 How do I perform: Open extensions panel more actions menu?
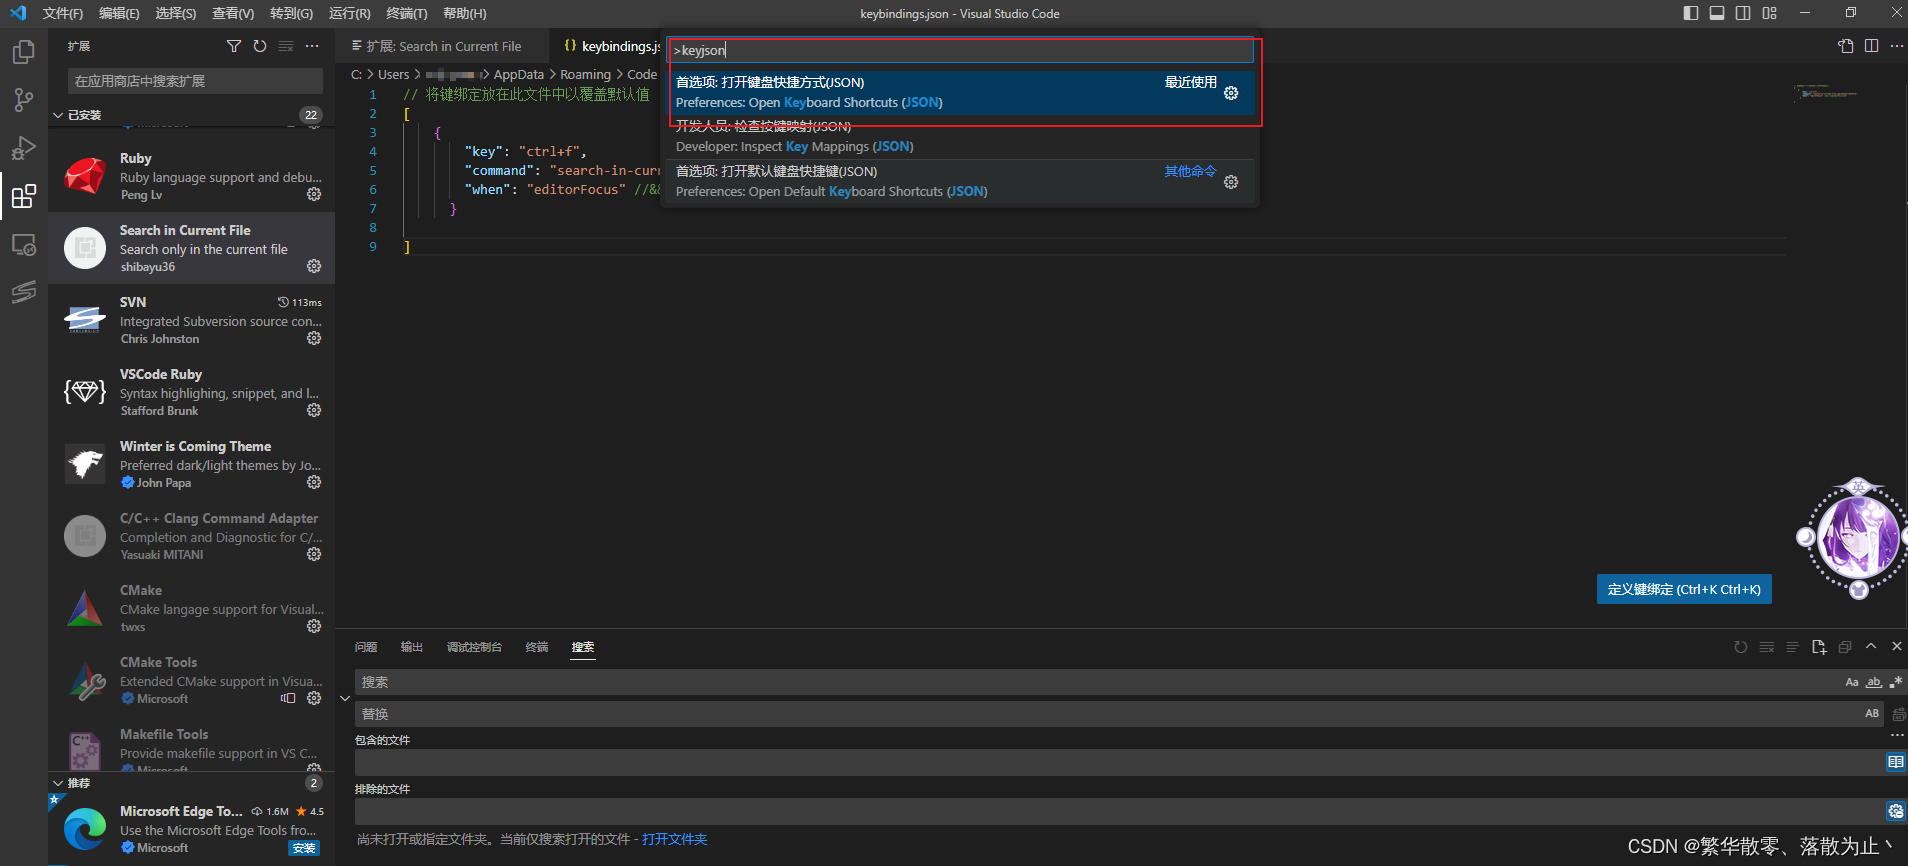(x=312, y=46)
